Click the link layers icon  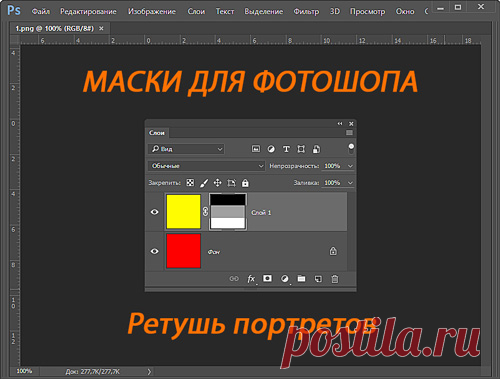coord(234,278)
